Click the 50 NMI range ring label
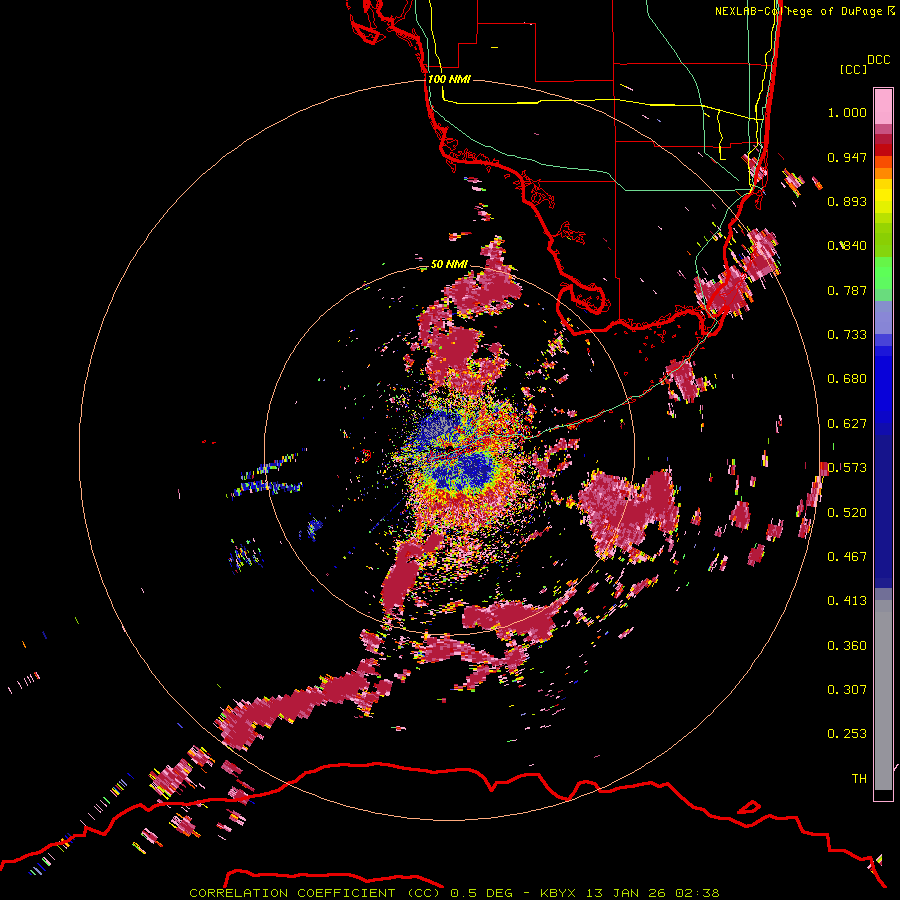 coord(449,264)
